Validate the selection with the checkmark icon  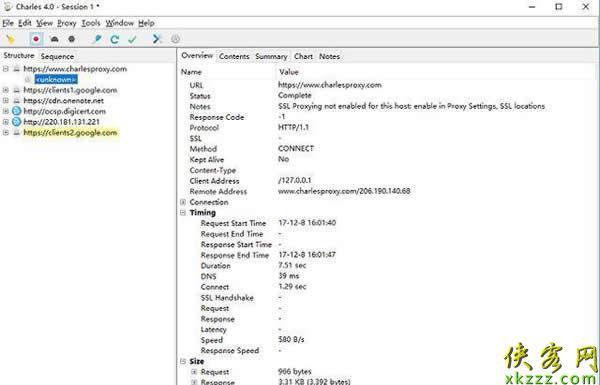point(132,39)
